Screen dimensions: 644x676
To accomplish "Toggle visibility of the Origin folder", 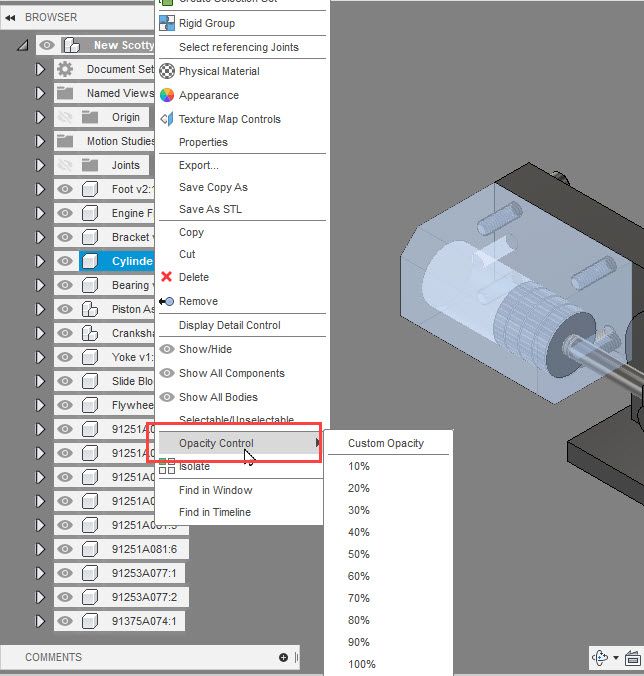I will pyautogui.click(x=65, y=117).
